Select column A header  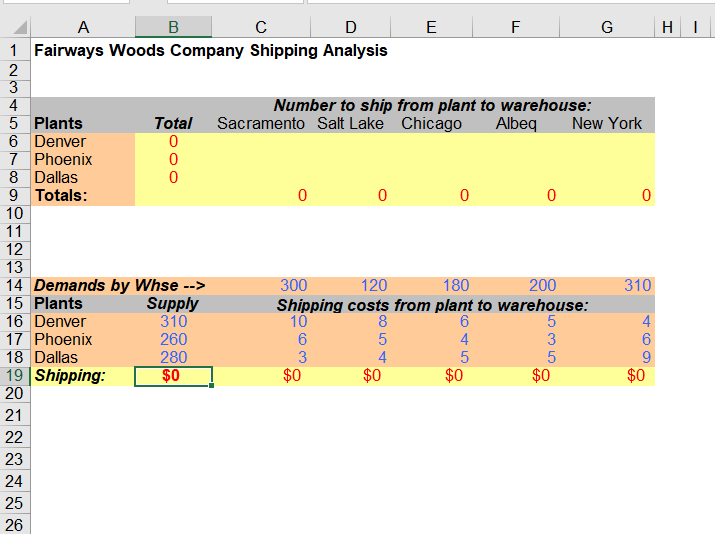(x=83, y=27)
